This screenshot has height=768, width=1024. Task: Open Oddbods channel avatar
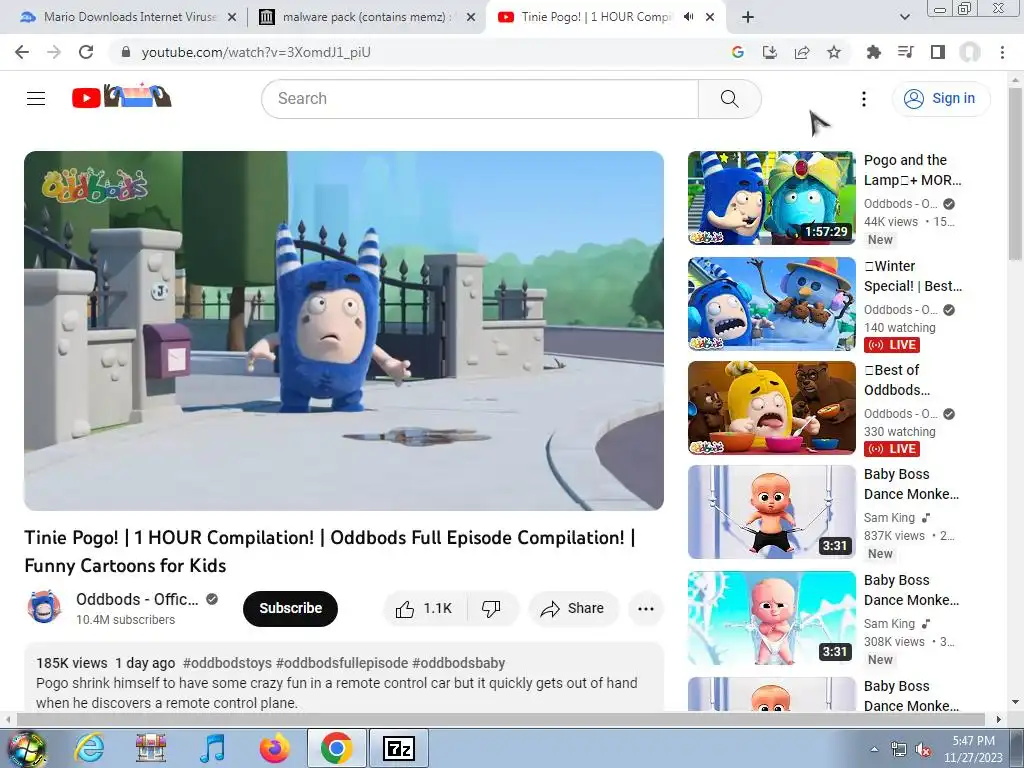44,607
